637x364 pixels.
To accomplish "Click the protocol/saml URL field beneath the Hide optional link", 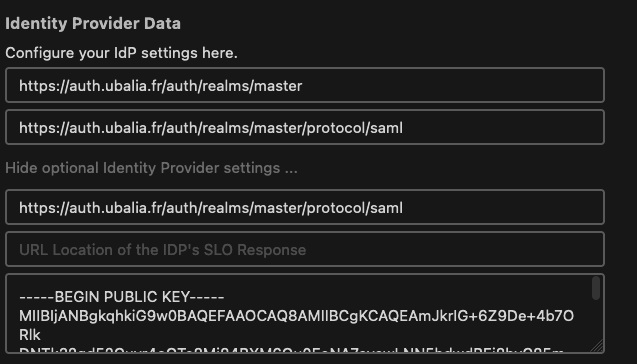I will click(305, 207).
